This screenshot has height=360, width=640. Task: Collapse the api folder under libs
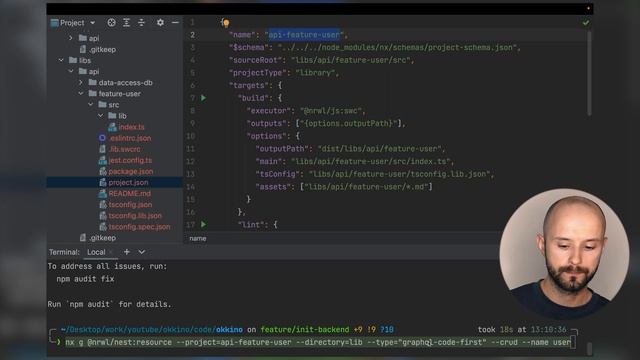click(71, 71)
